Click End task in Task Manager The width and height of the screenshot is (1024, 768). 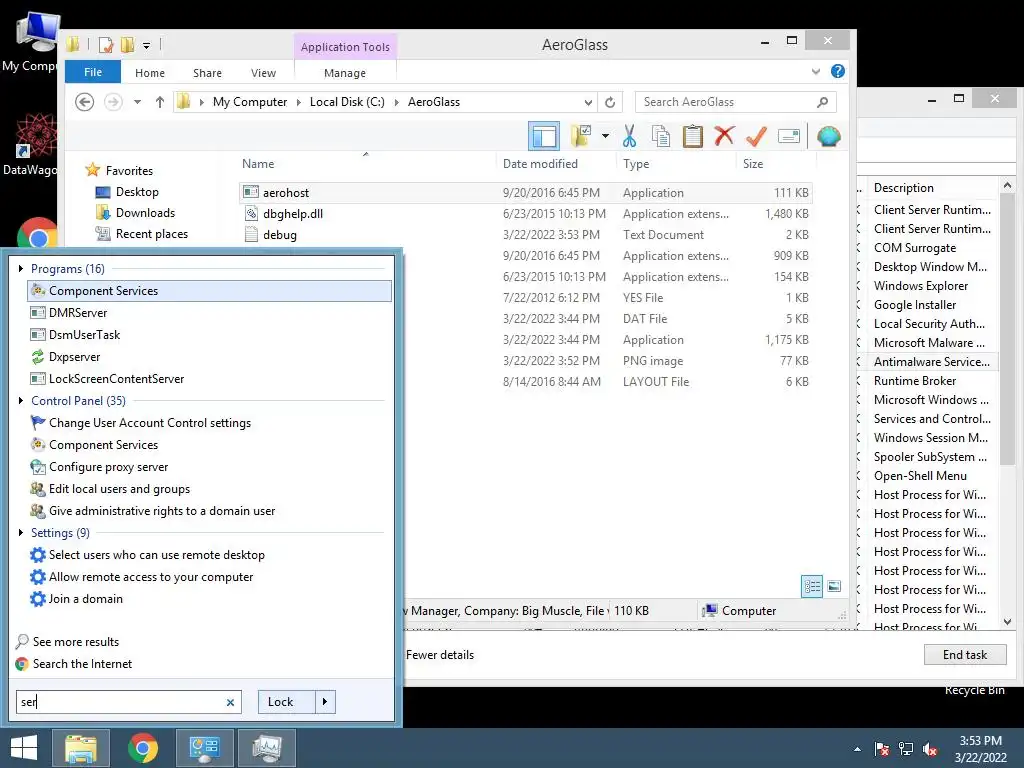click(965, 655)
